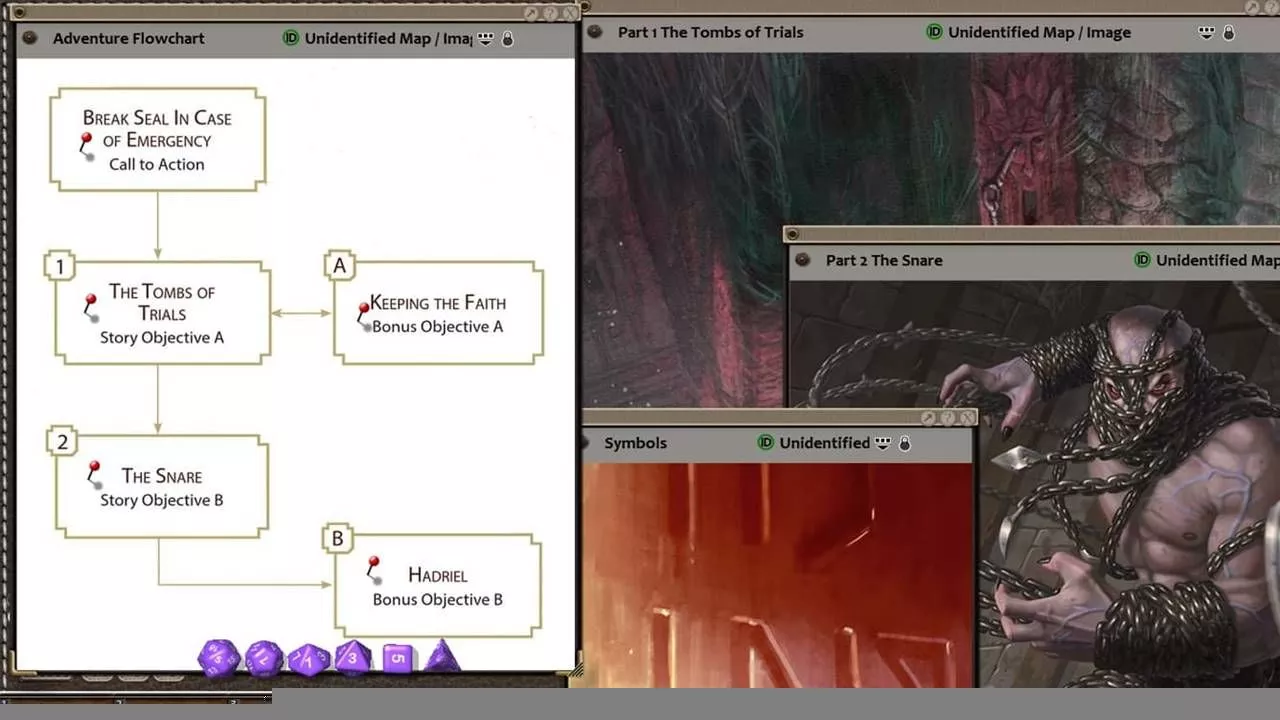
Task: Open the Hadriel bonus objective pin
Action: (374, 569)
